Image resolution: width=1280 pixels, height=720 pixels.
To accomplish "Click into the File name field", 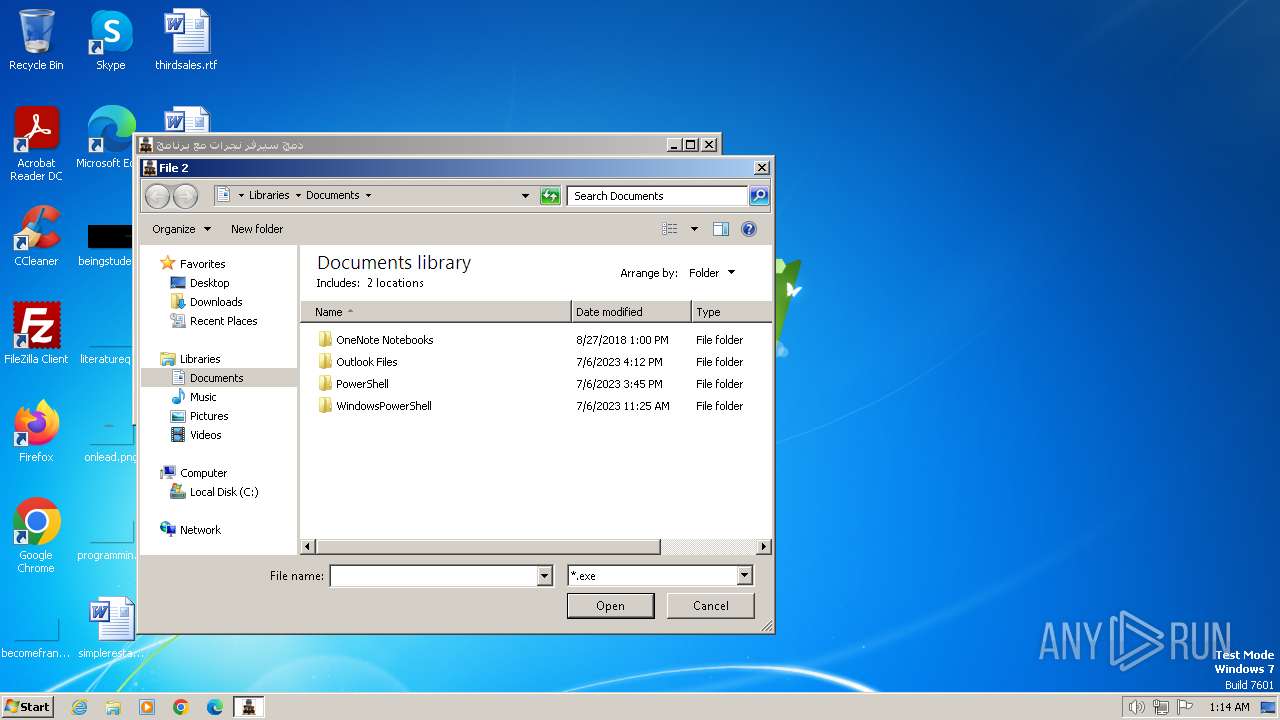I will tap(434, 575).
